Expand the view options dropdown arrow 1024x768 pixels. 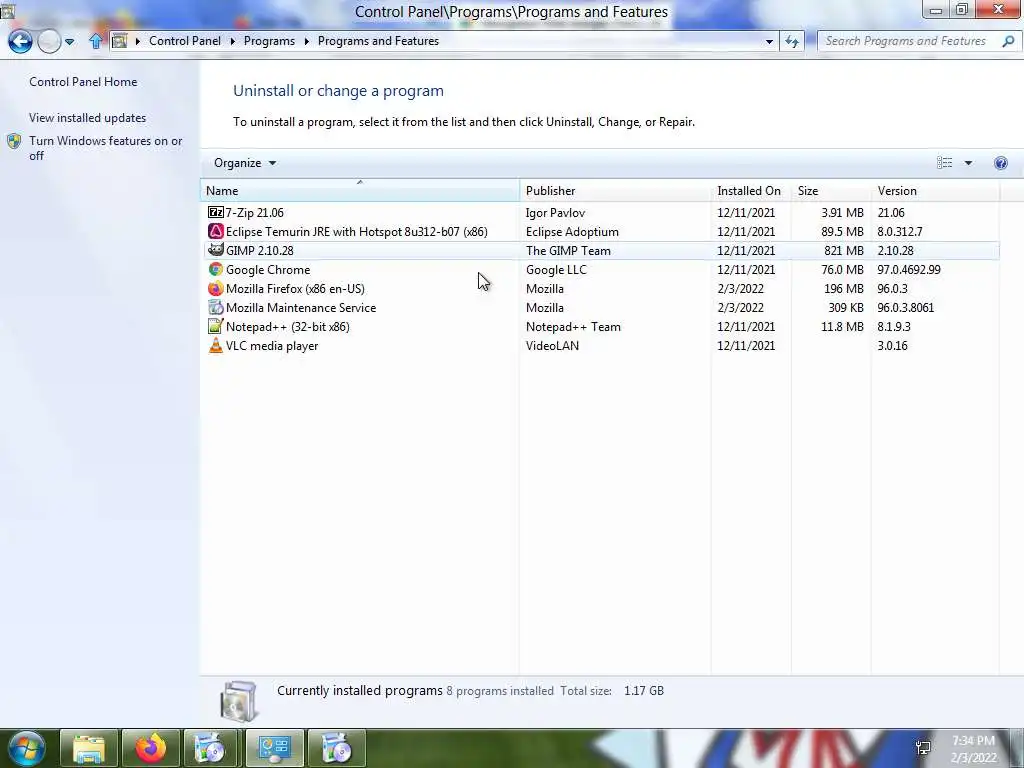(x=968, y=163)
